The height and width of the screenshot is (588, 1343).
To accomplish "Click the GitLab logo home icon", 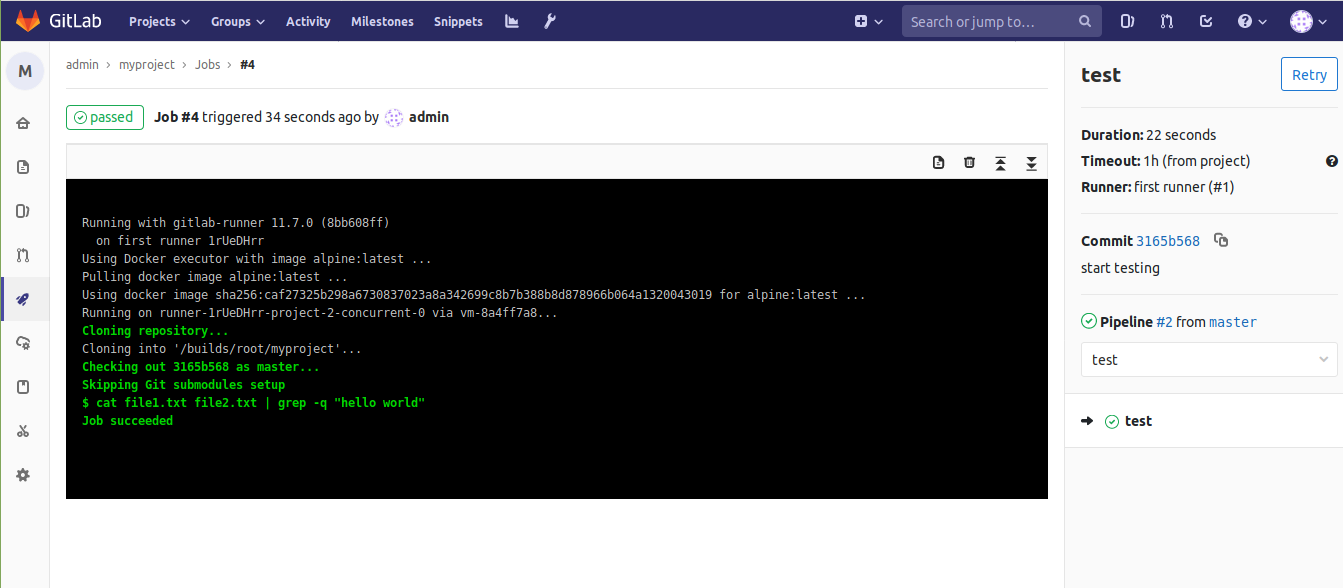I will pyautogui.click(x=29, y=20).
